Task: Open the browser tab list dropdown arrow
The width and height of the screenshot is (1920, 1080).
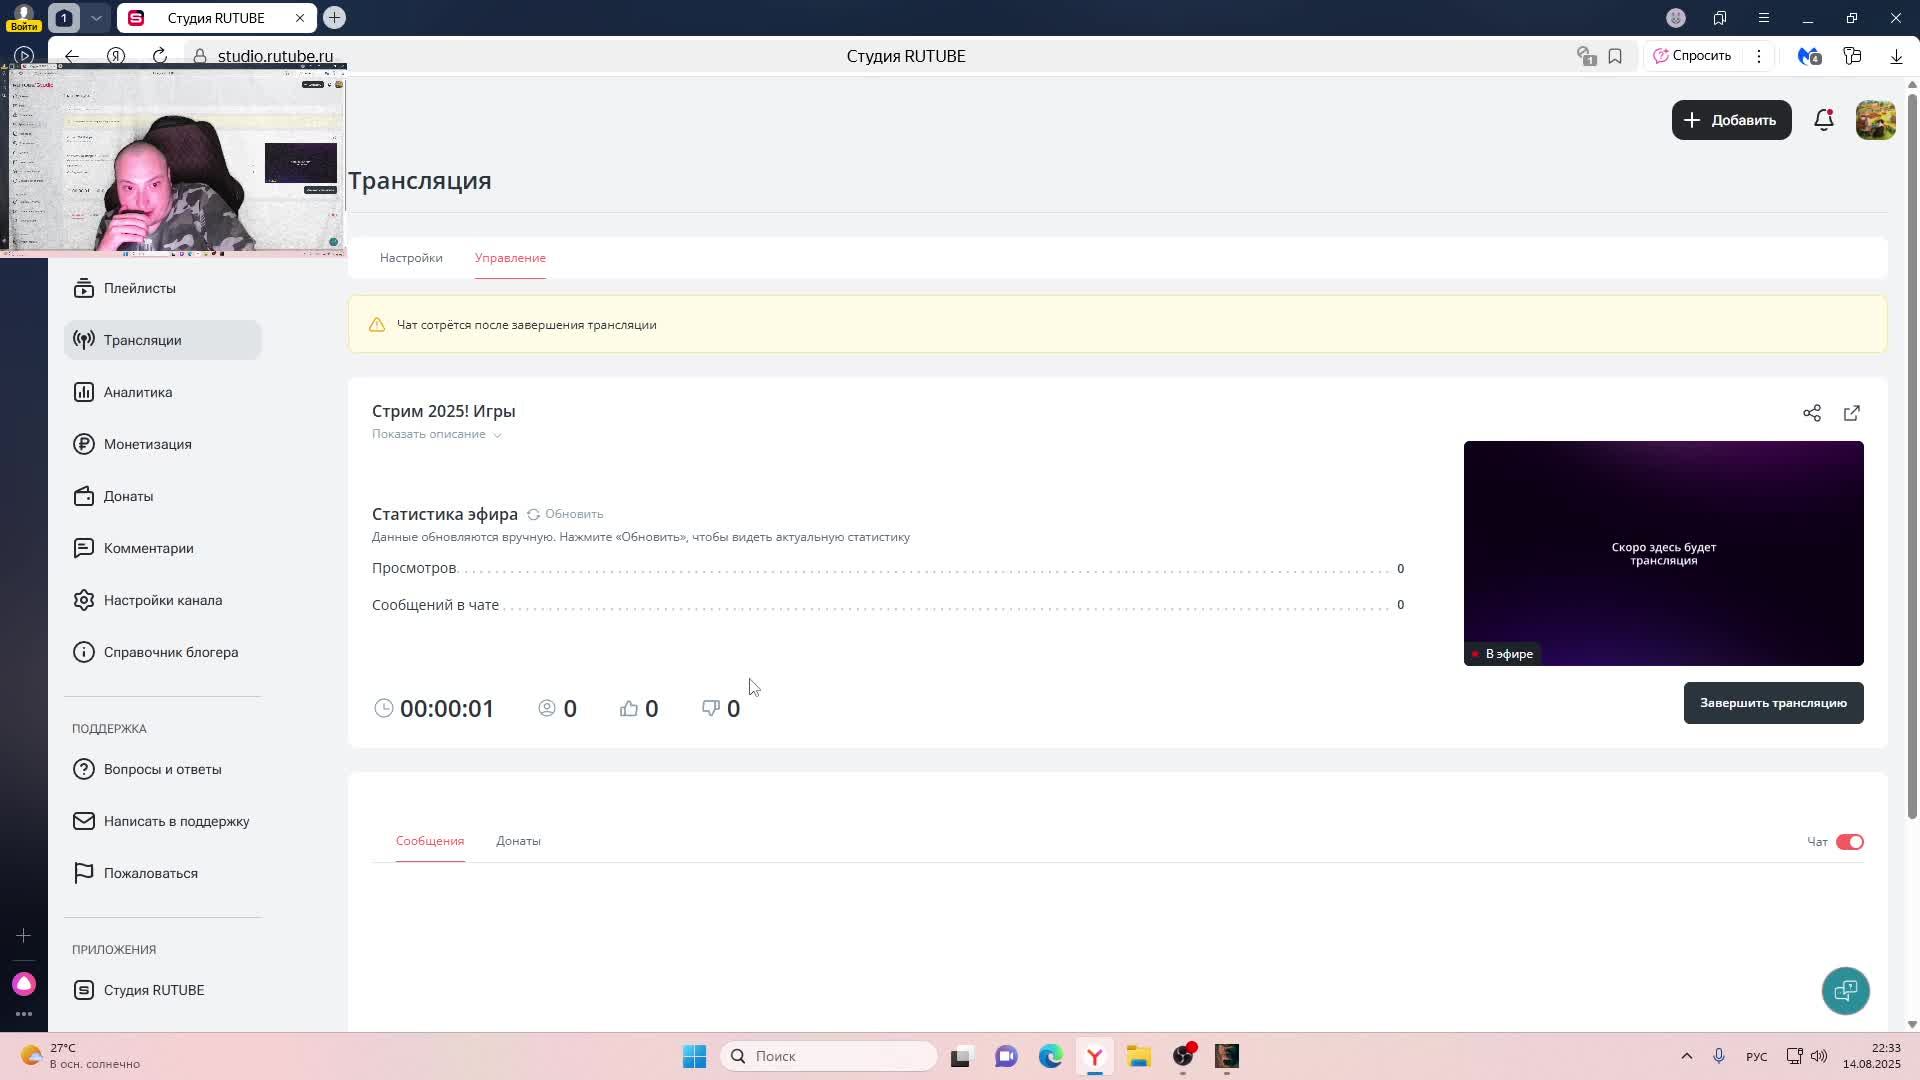Action: [x=96, y=18]
